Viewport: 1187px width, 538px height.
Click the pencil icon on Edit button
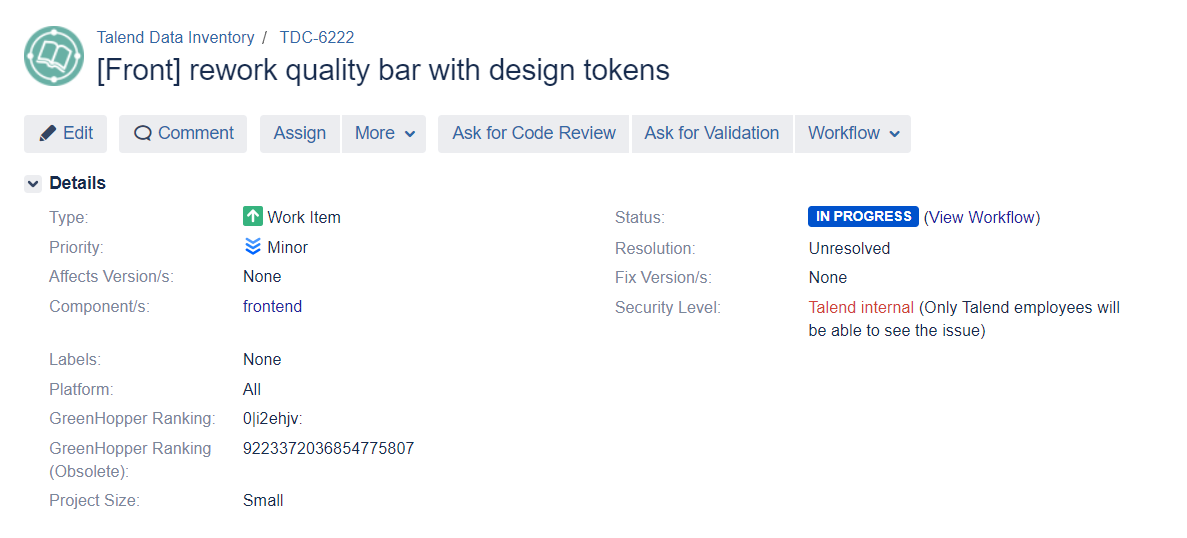(47, 134)
